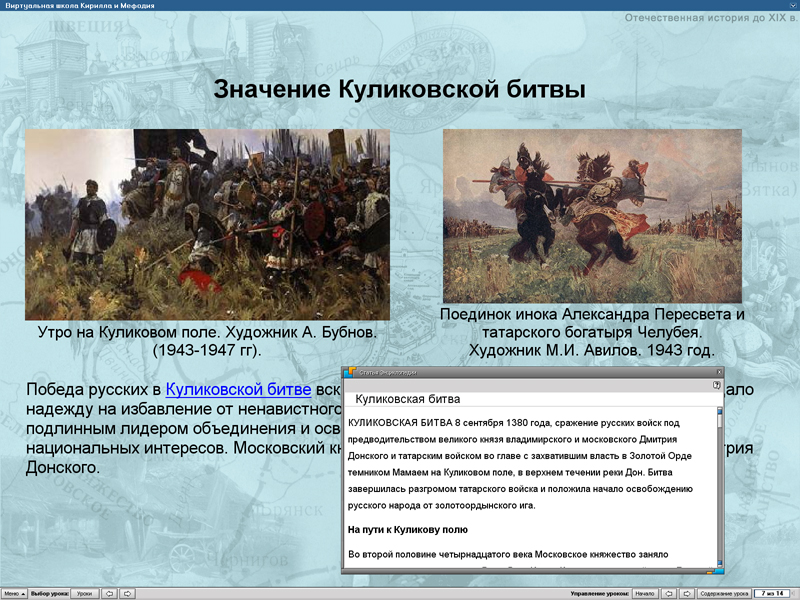
Task: Click the Уроки button
Action: tap(84, 593)
